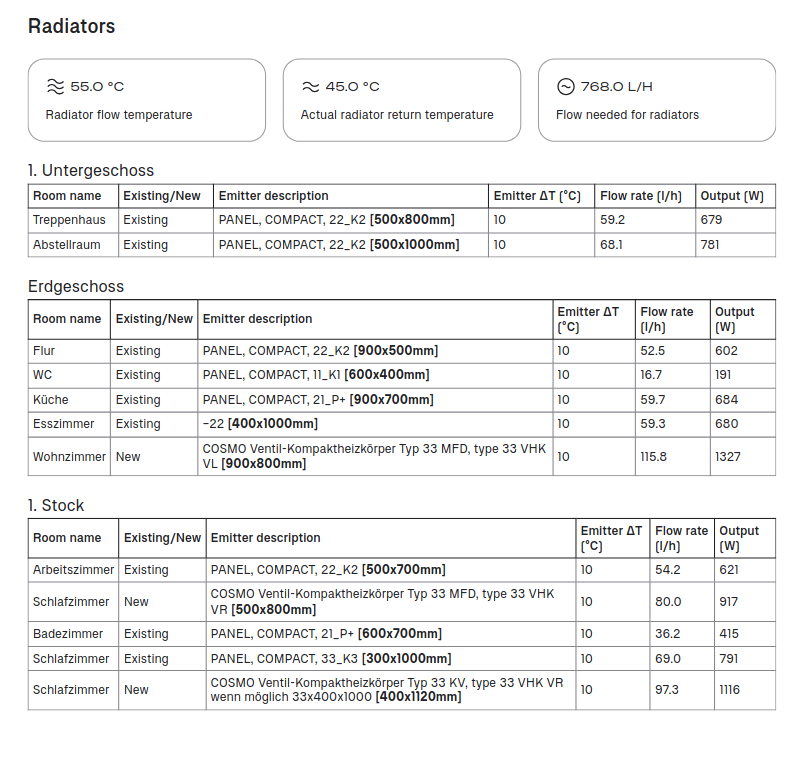Click the 55.0 °C flow temperature card
Screen dimensions: 799x758
[146, 99]
